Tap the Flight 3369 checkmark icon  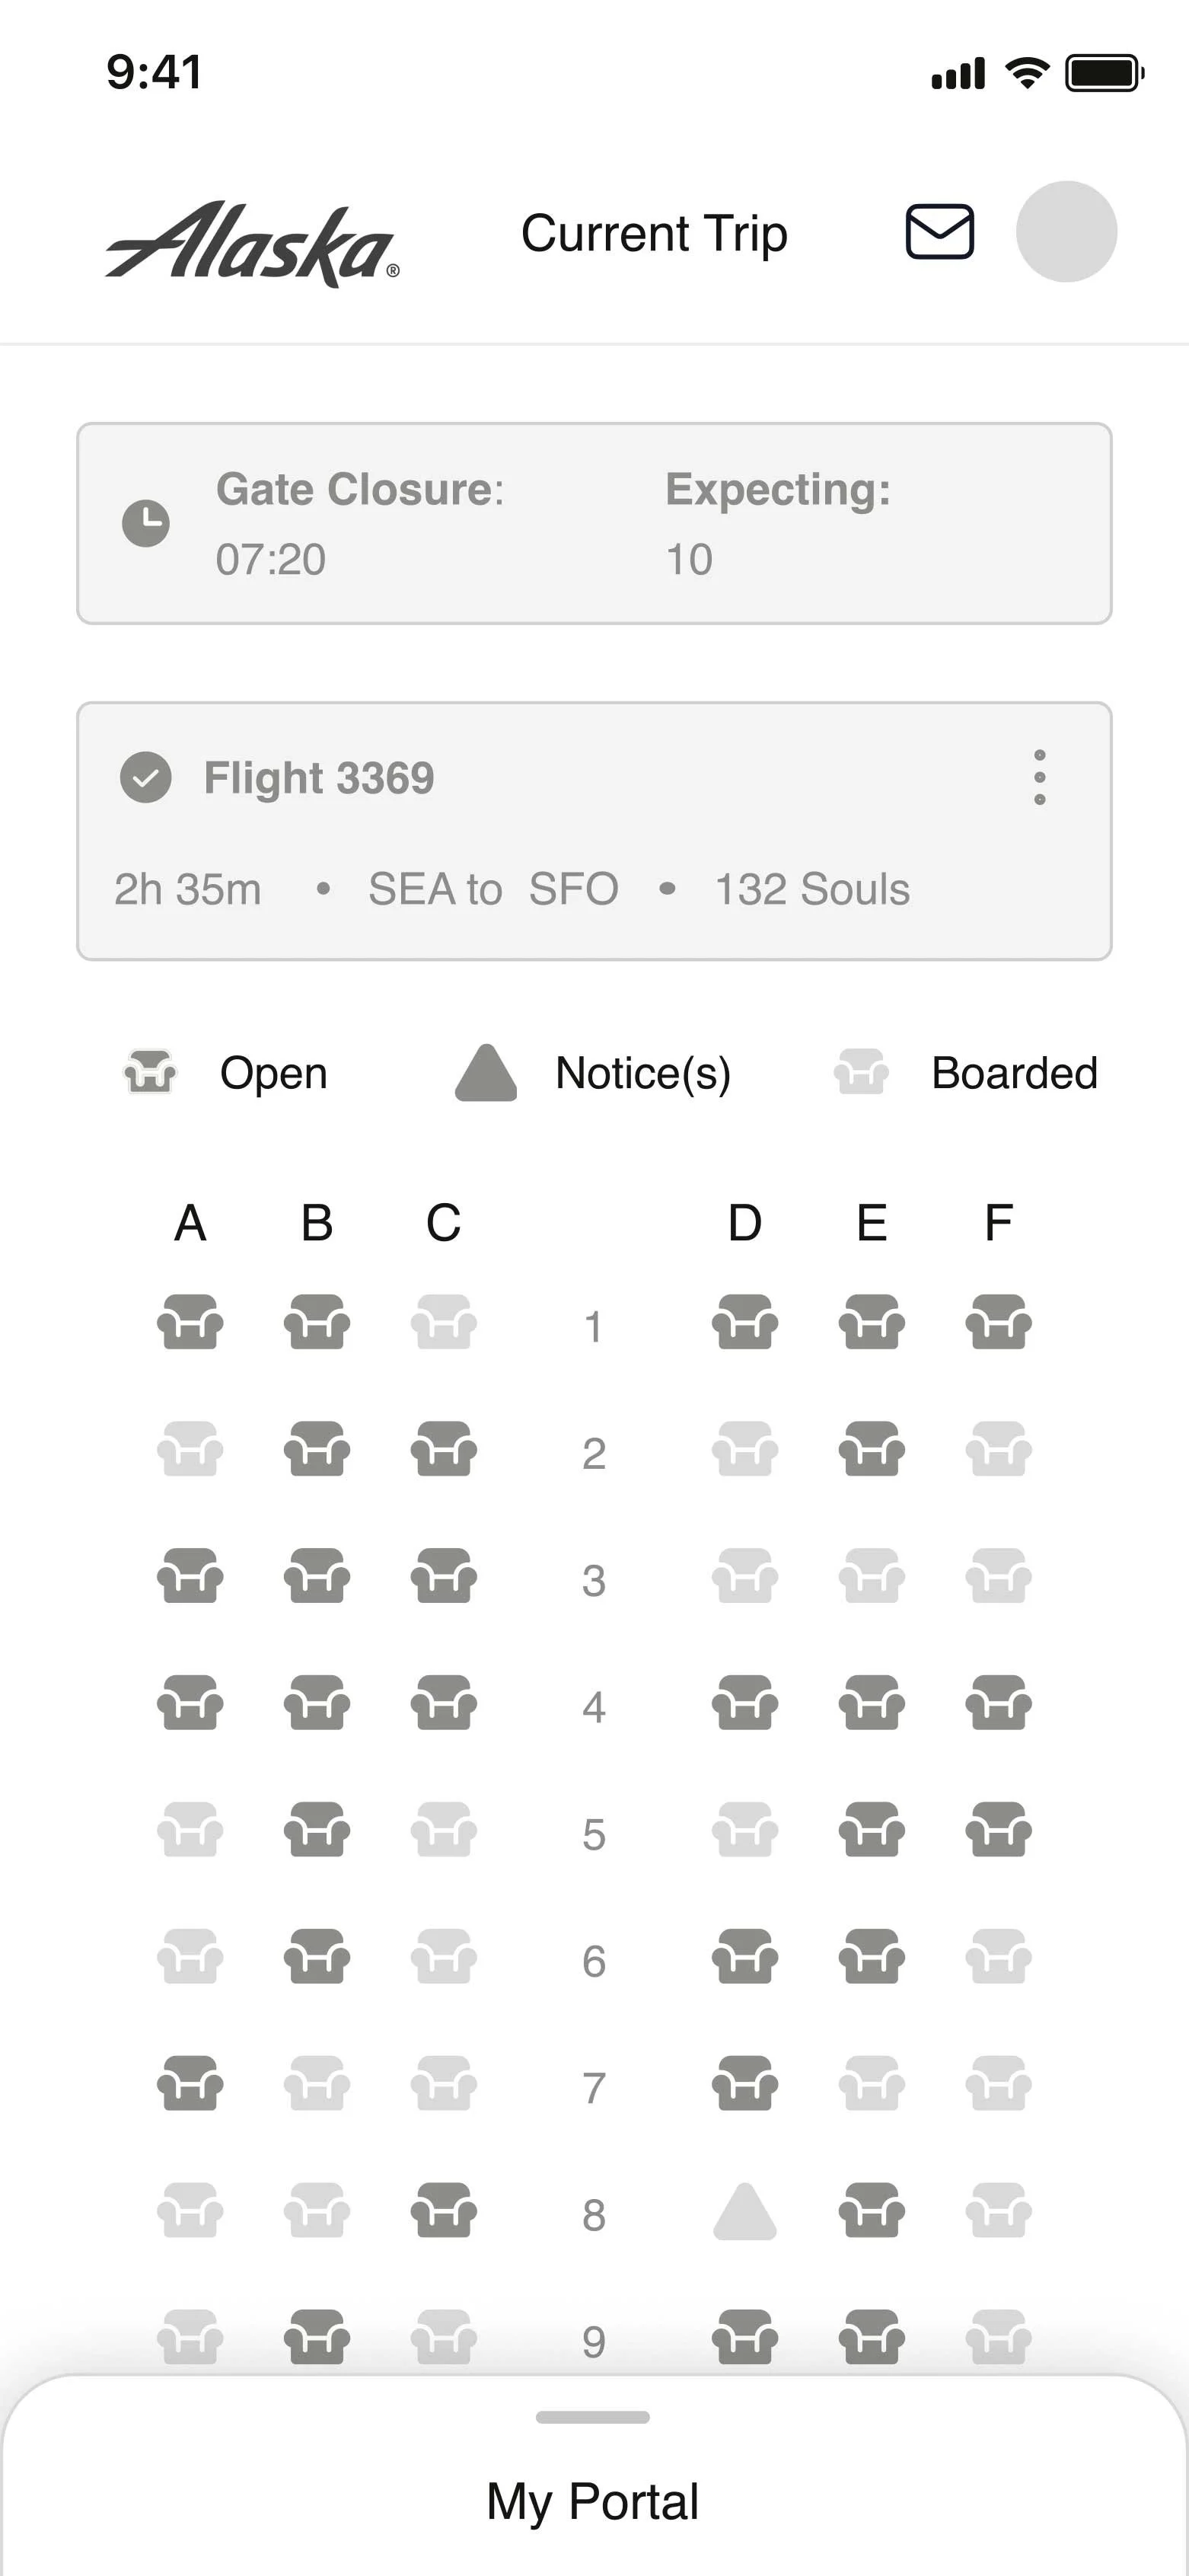click(146, 777)
